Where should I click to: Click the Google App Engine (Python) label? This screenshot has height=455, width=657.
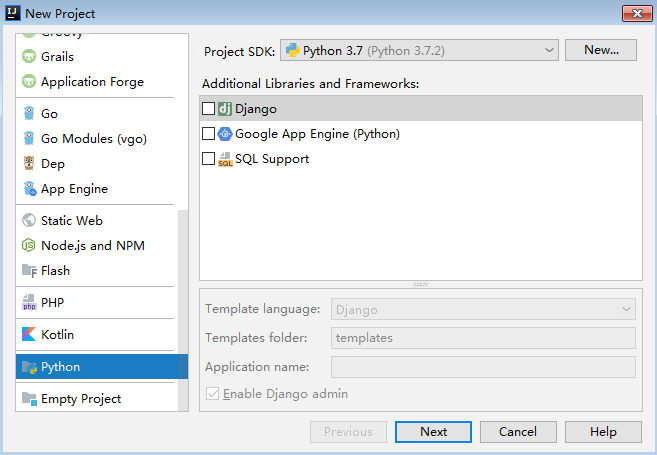click(317, 134)
